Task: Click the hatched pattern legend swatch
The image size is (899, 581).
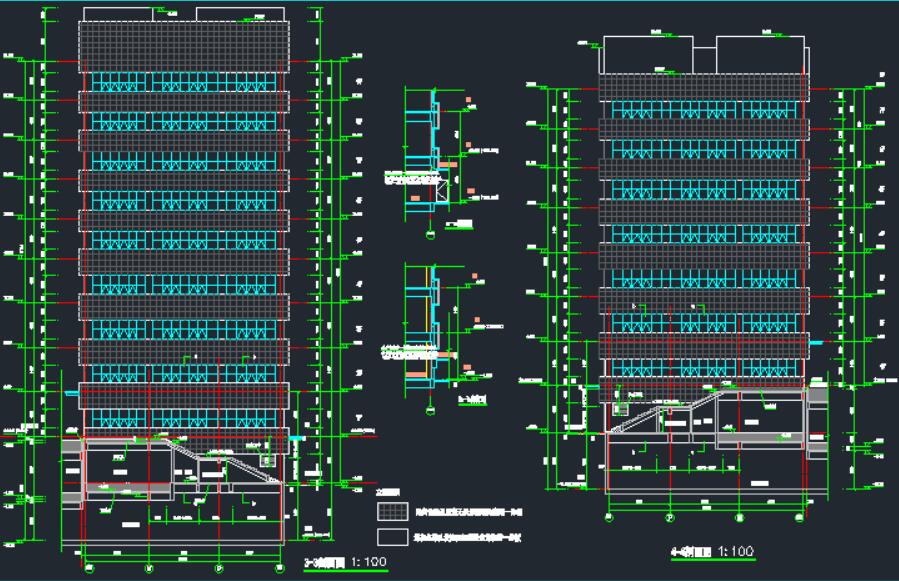Action: coord(391,511)
